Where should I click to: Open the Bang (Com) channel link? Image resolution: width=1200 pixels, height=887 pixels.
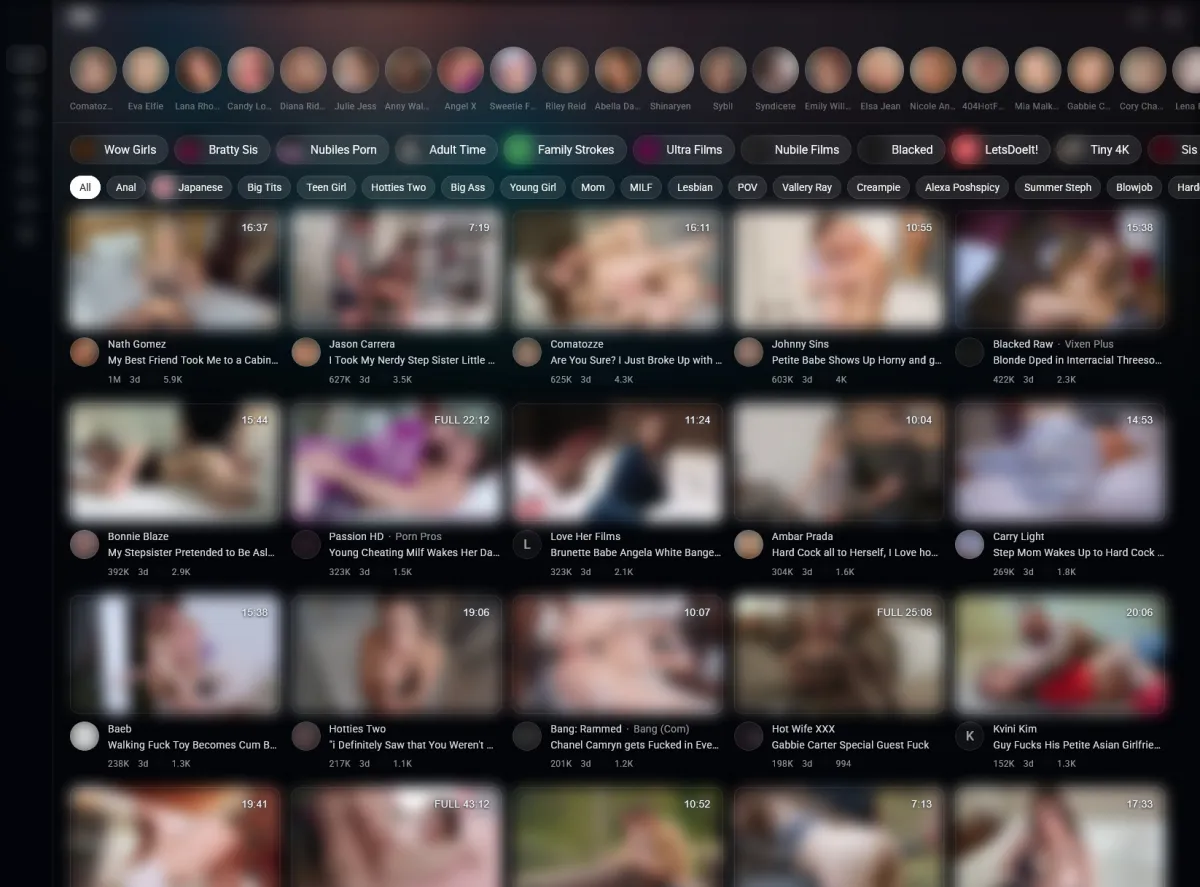[660, 729]
